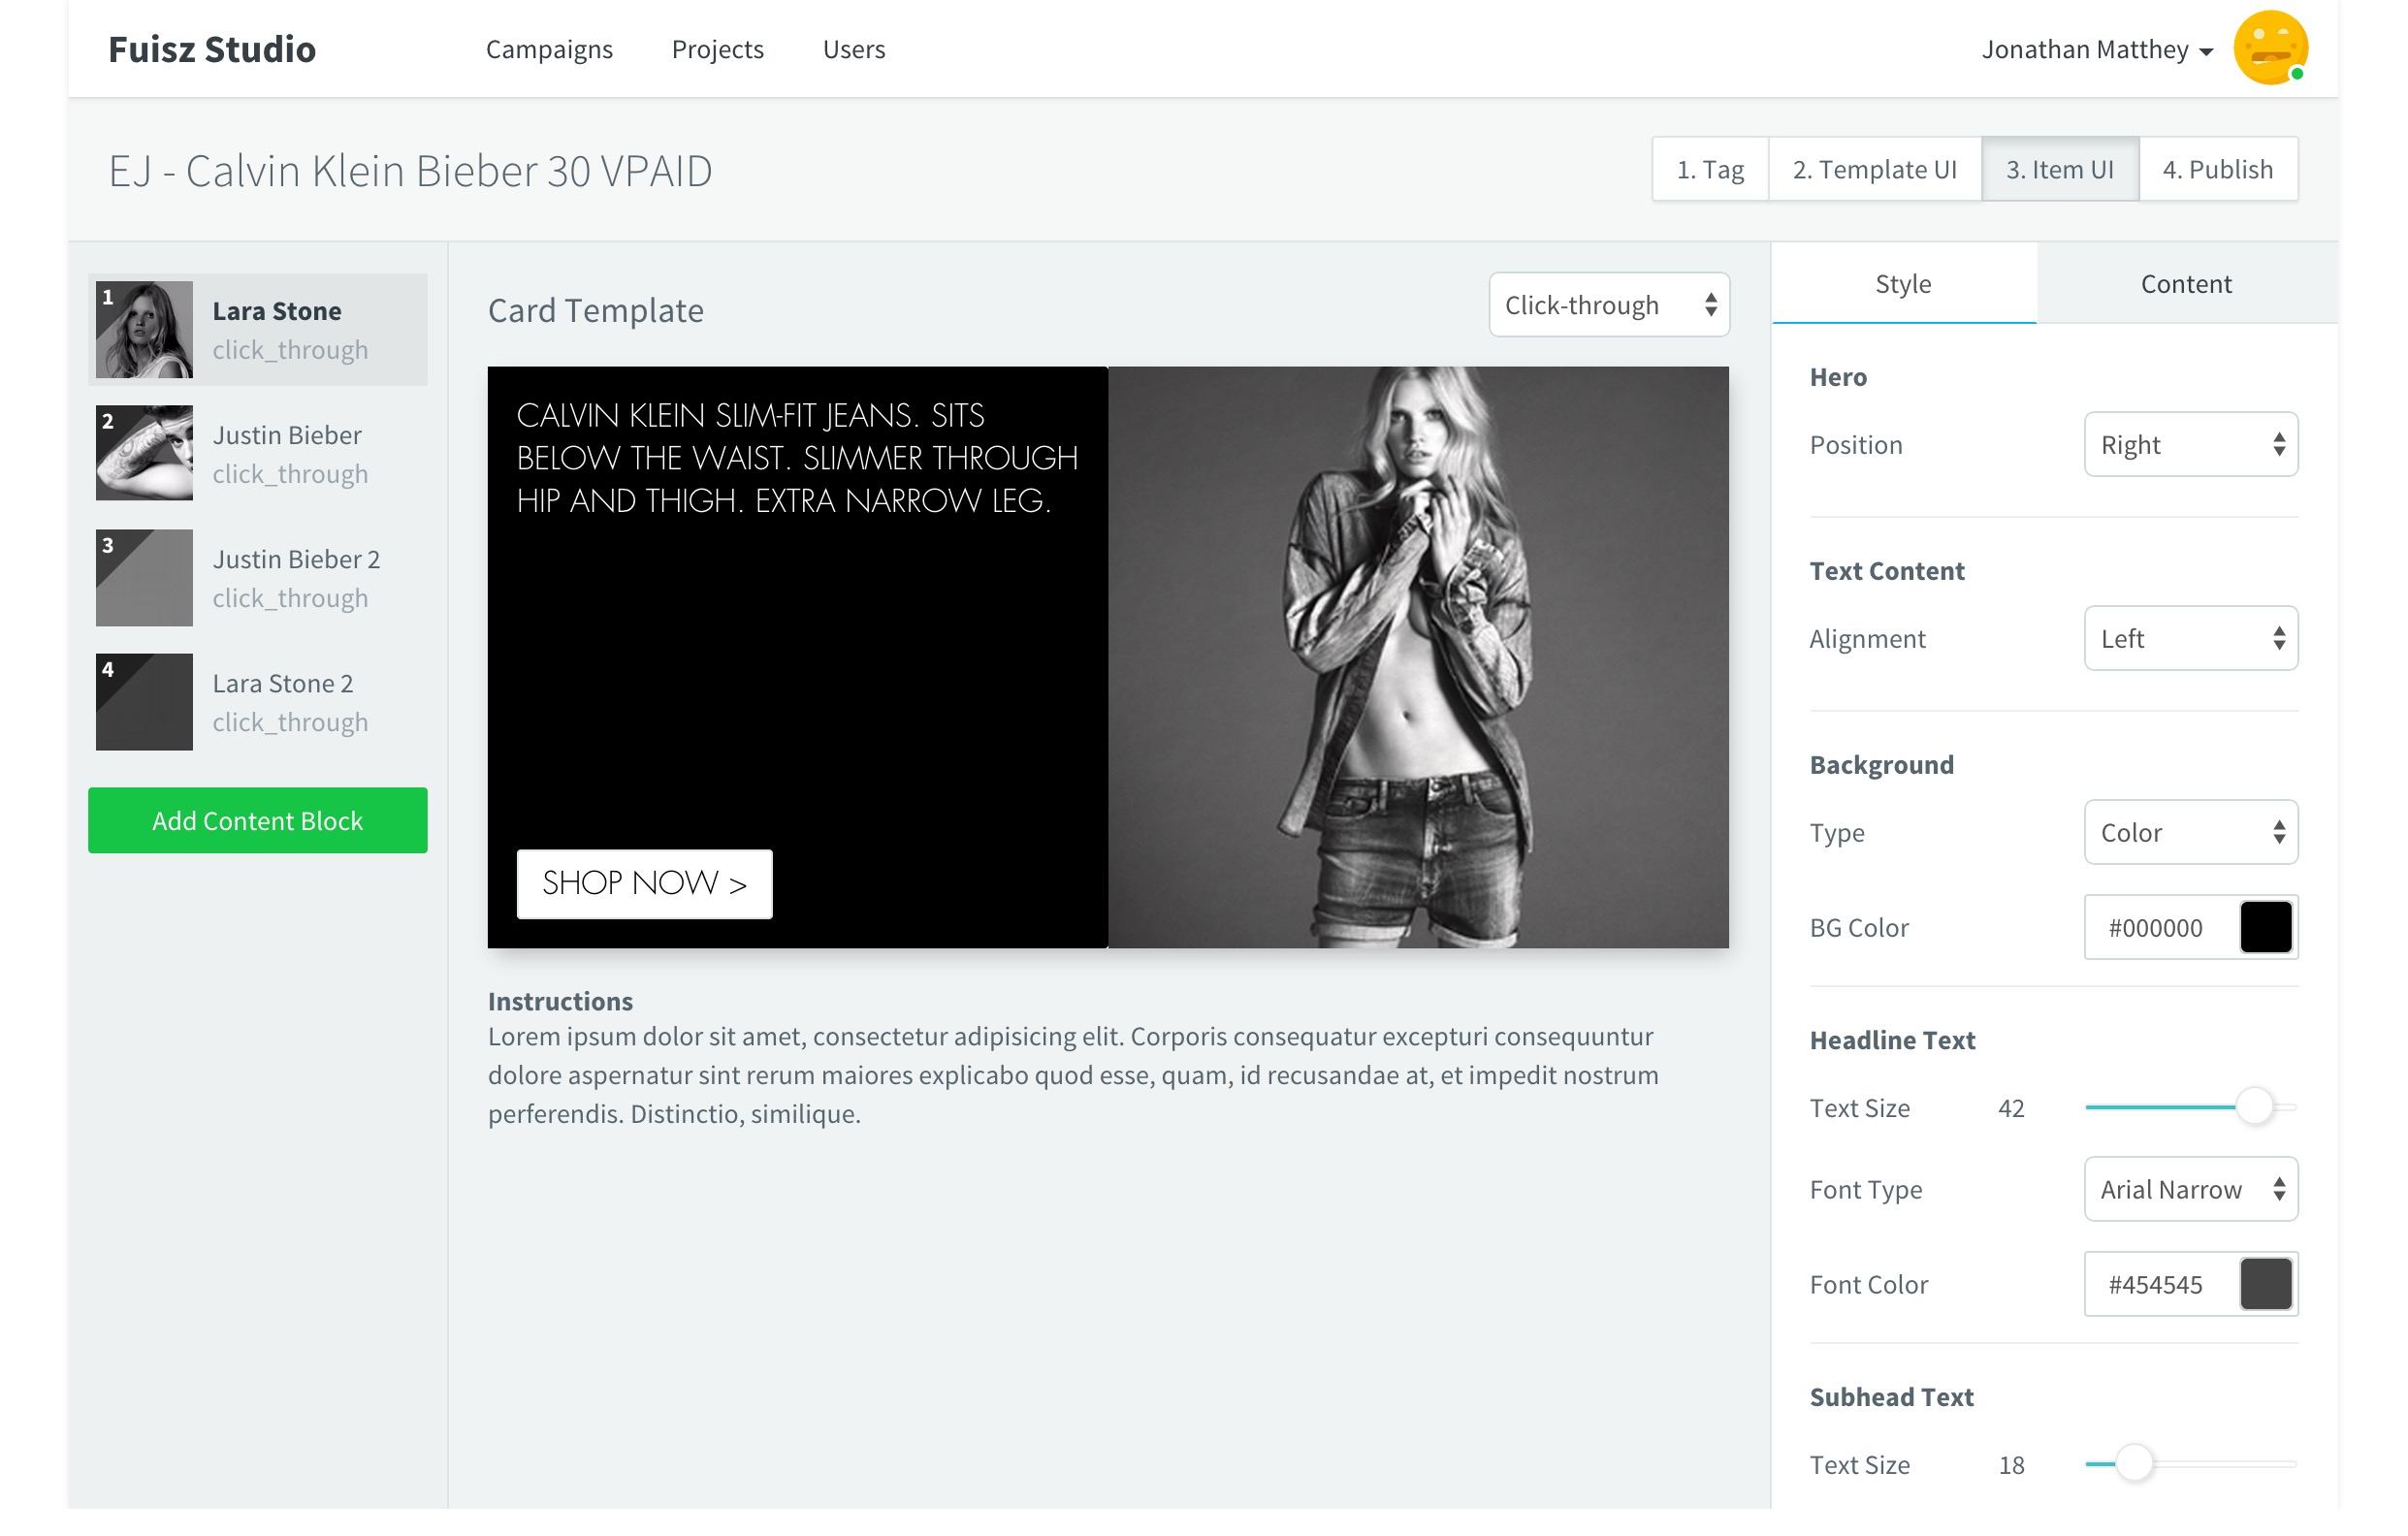The image size is (2408, 1536).
Task: Open the Jonathan Matthey account dropdown arrow
Action: [x=2206, y=52]
